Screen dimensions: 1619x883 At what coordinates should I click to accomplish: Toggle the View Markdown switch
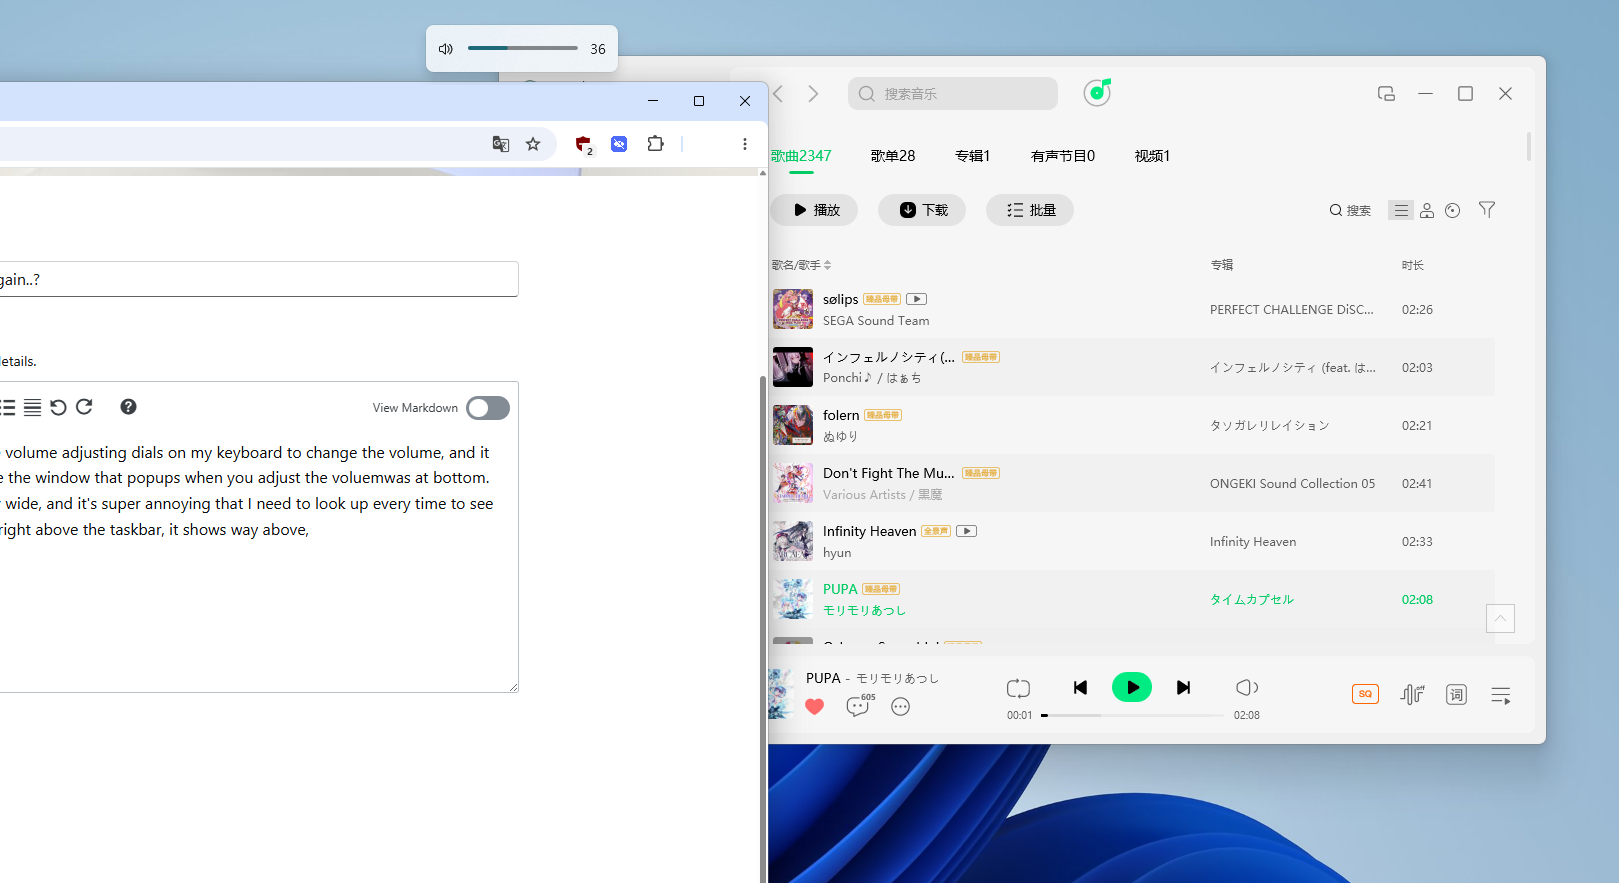(x=488, y=408)
